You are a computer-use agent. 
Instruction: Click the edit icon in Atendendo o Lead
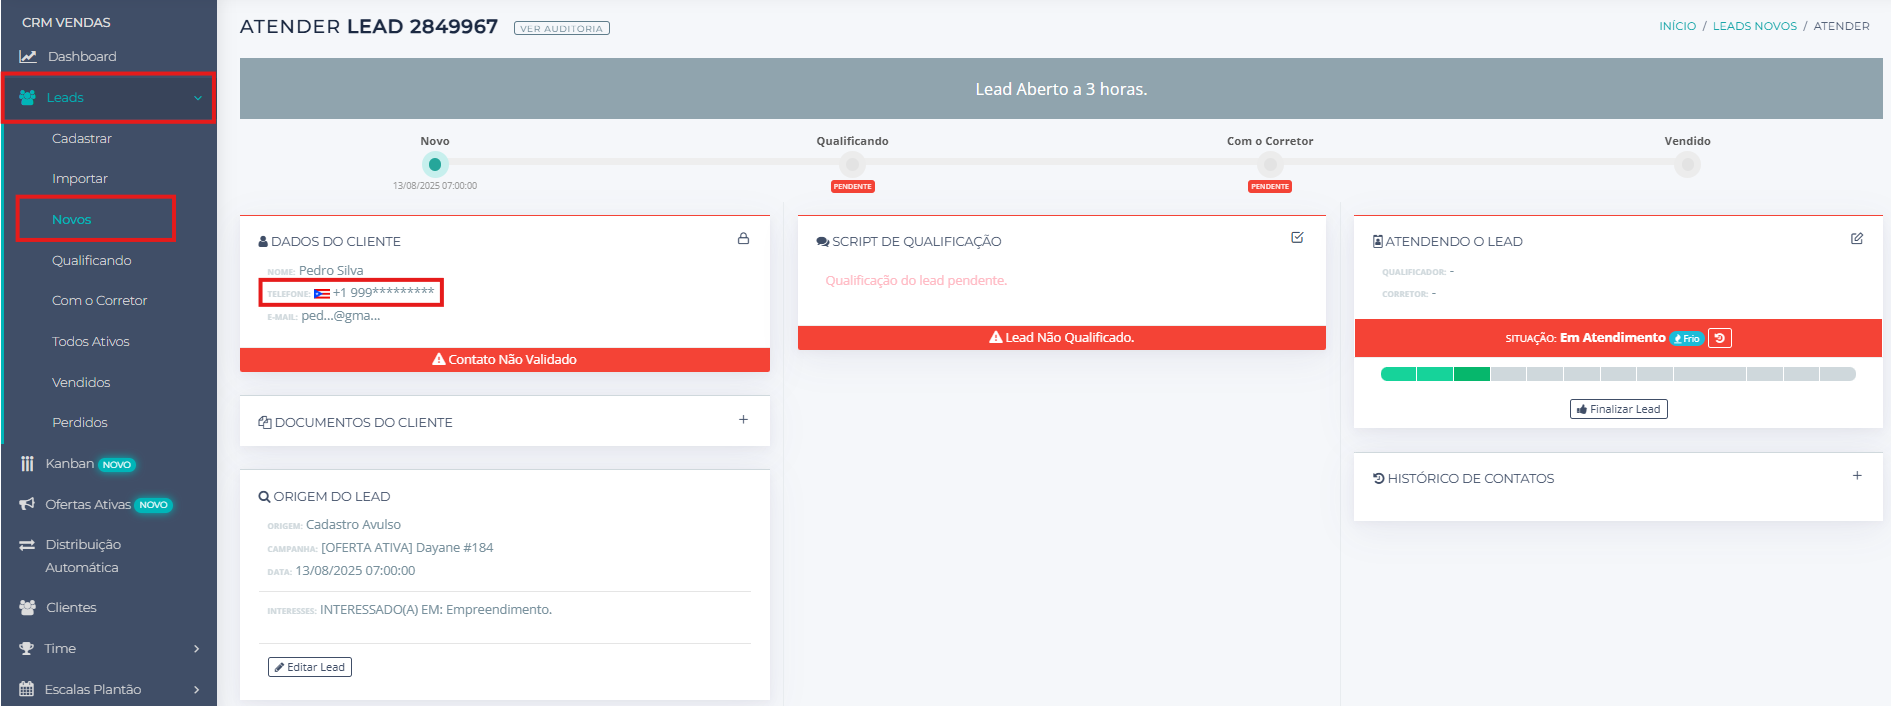click(x=1856, y=239)
